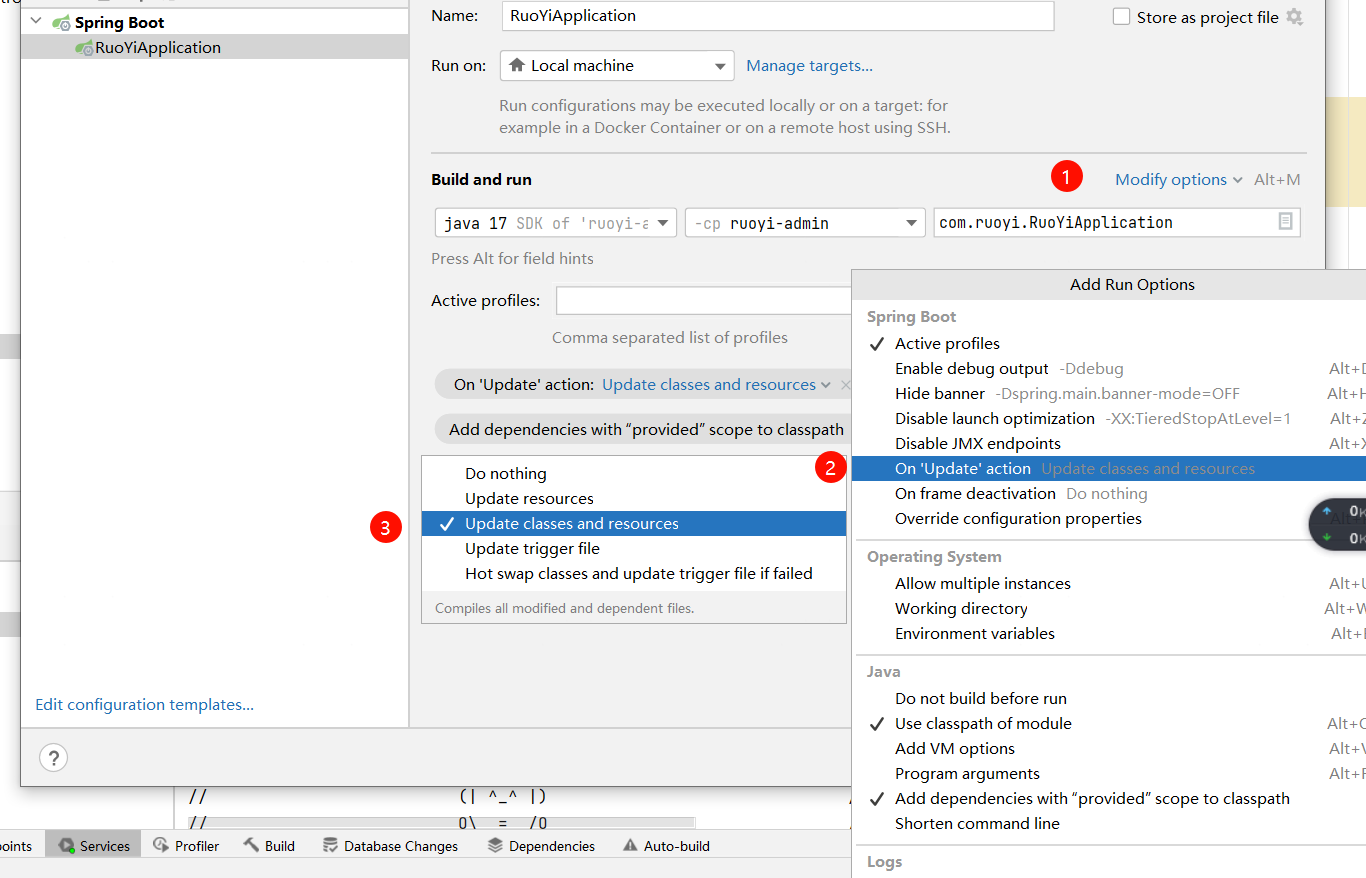
Task: Open the Build tool window tab
Action: 269,846
